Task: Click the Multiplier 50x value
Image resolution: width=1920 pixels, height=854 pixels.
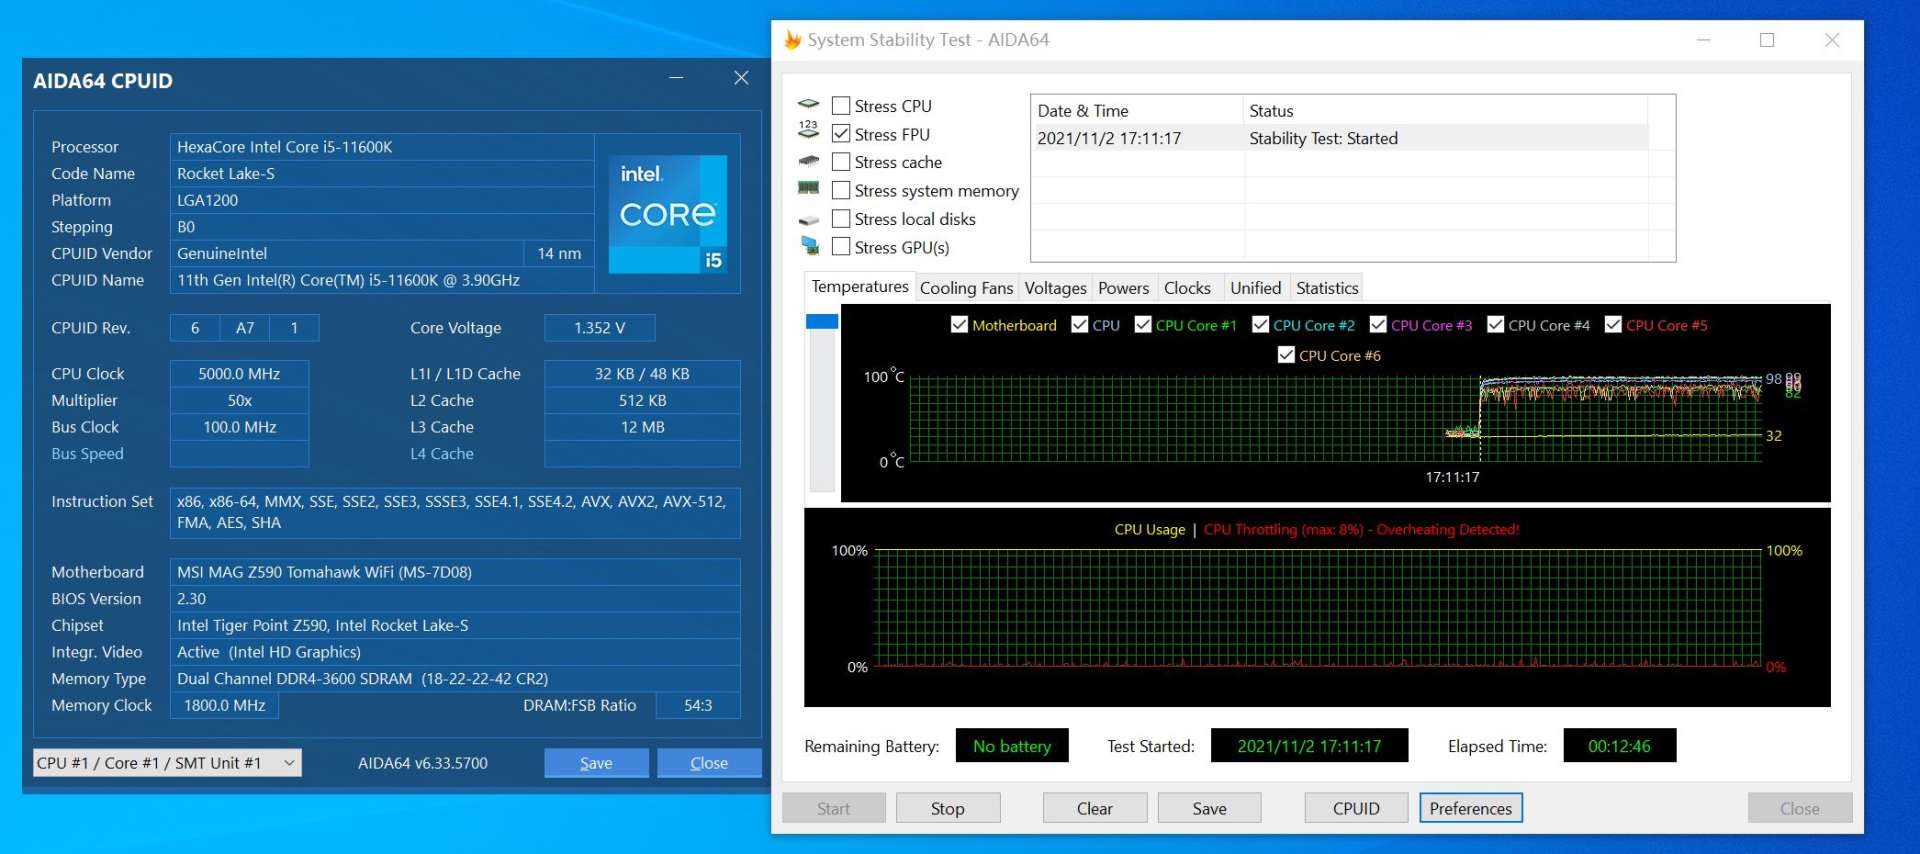Action: coord(239,400)
